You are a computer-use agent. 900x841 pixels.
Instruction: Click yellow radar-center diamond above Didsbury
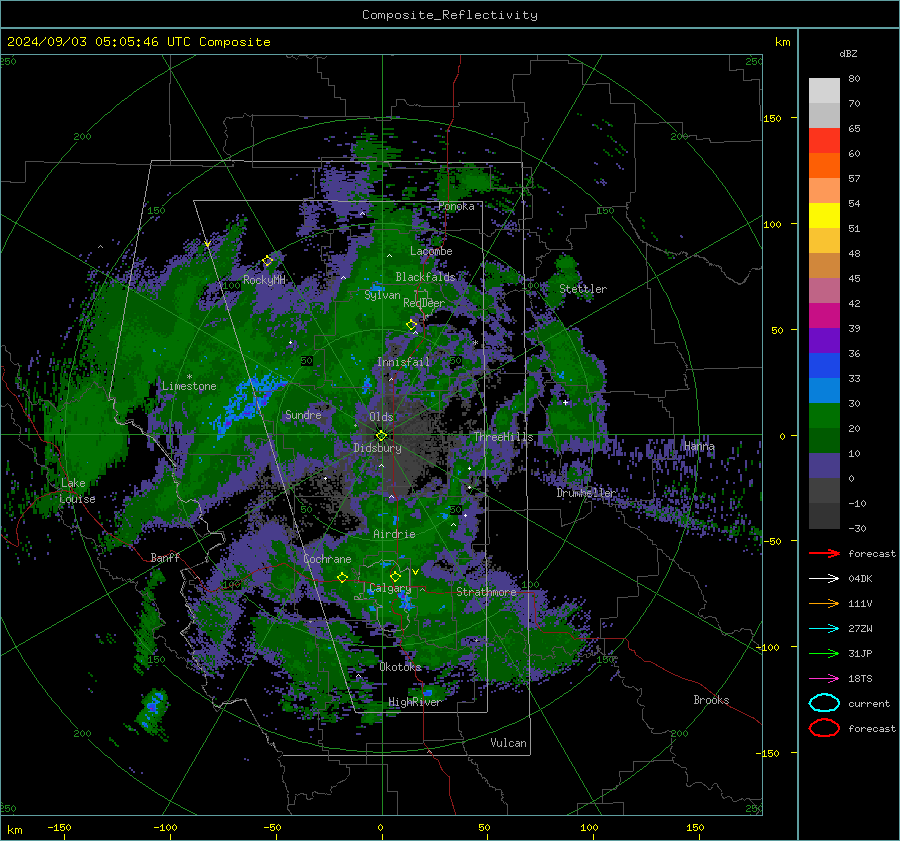(x=381, y=435)
